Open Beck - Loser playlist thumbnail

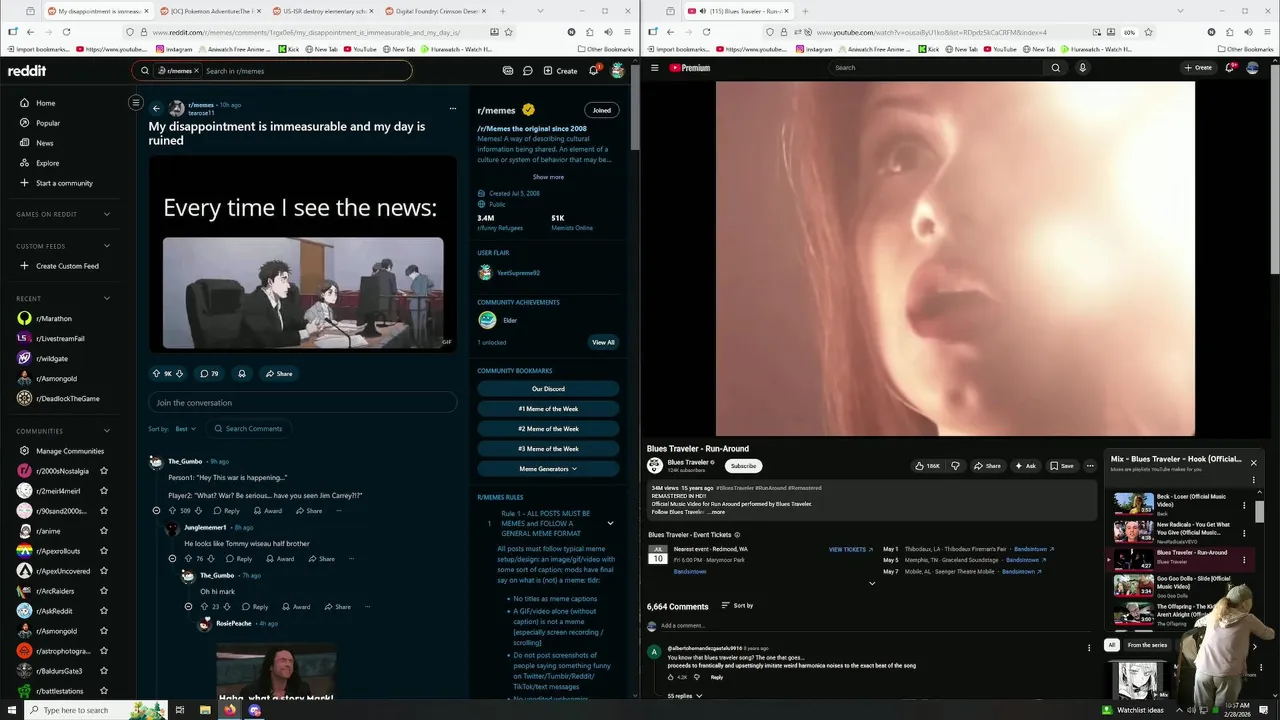click(1133, 503)
